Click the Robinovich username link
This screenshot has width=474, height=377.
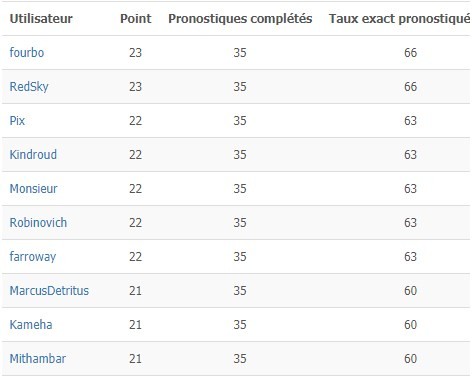point(38,223)
